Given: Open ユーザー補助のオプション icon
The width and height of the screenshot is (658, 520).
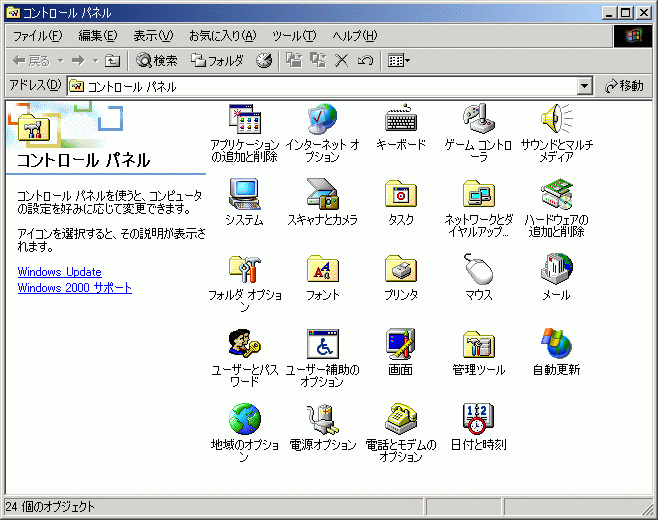Looking at the screenshot, I should (x=322, y=344).
